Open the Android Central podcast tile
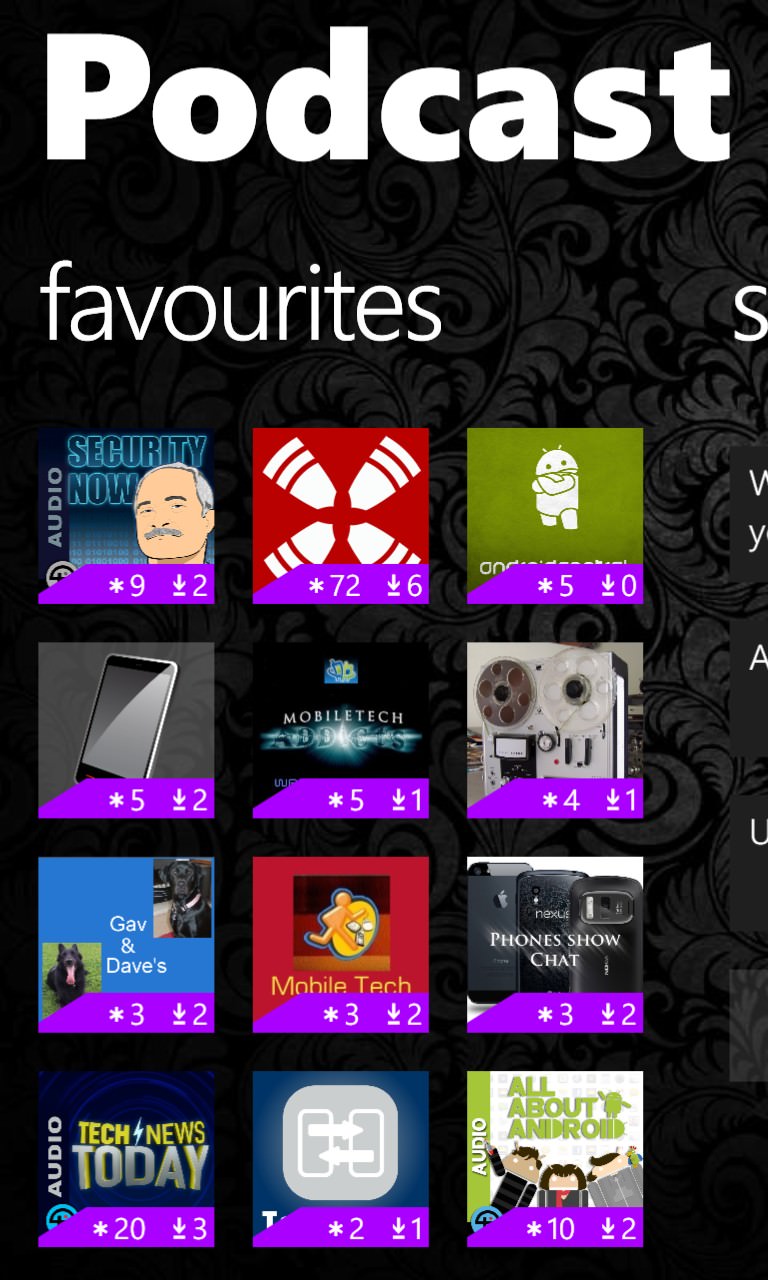The height and width of the screenshot is (1280, 768). point(555,516)
